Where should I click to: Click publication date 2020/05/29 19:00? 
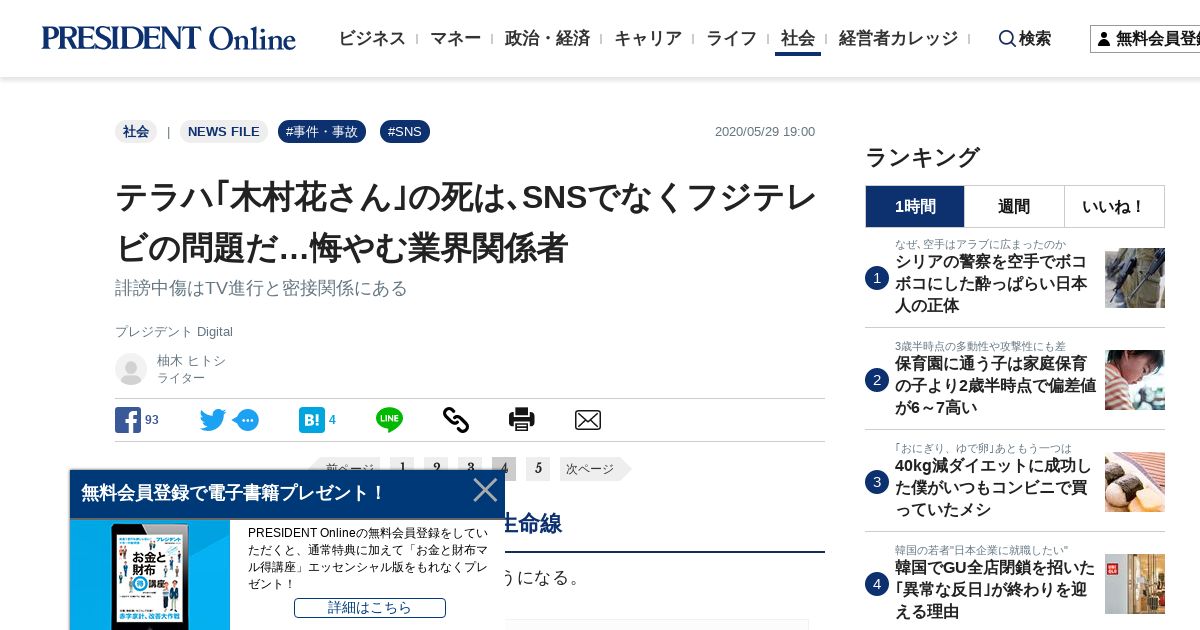(765, 132)
